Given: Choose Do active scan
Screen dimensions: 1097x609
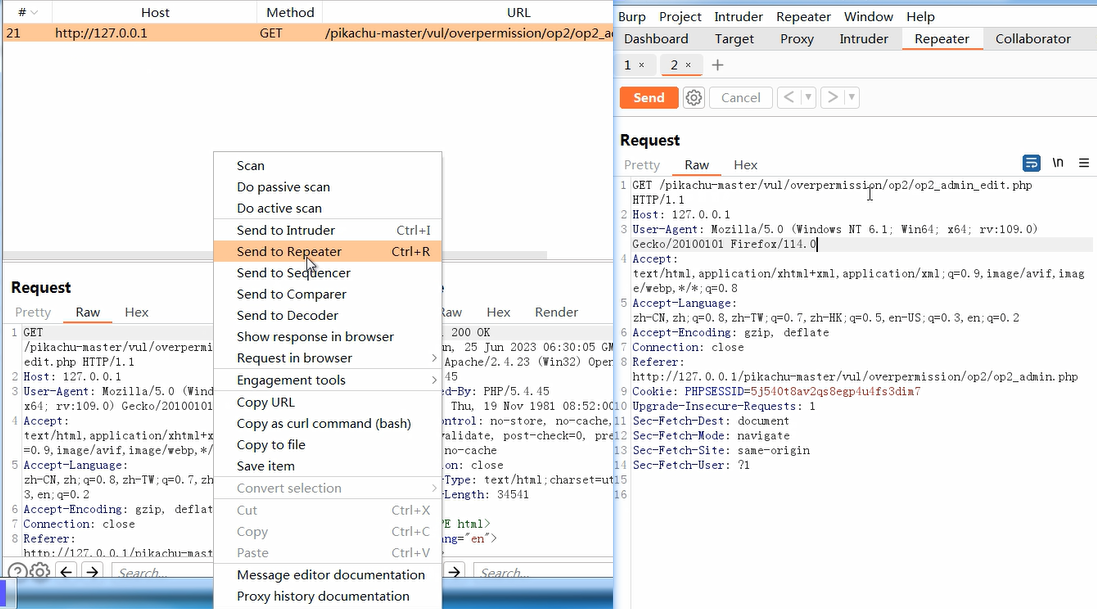Looking at the screenshot, I should [x=327, y=208].
